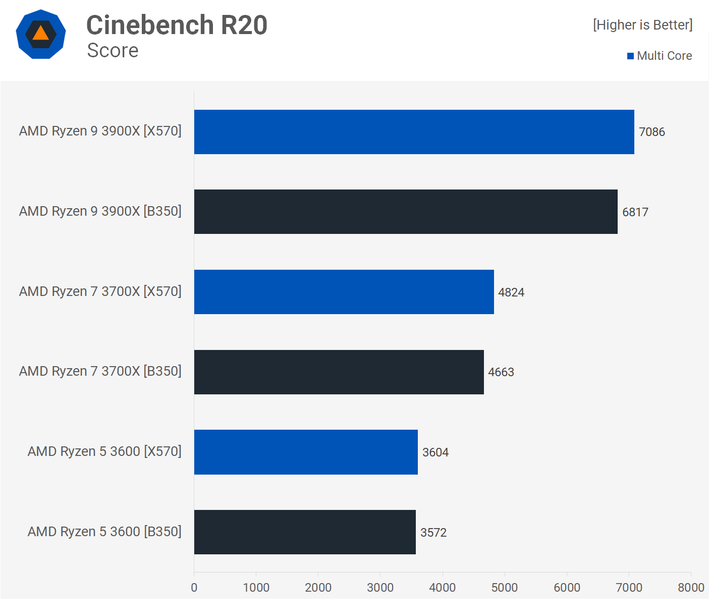Viewport: 709px width, 599px height.
Task: Click the Higher is Better note
Action: pos(642,25)
